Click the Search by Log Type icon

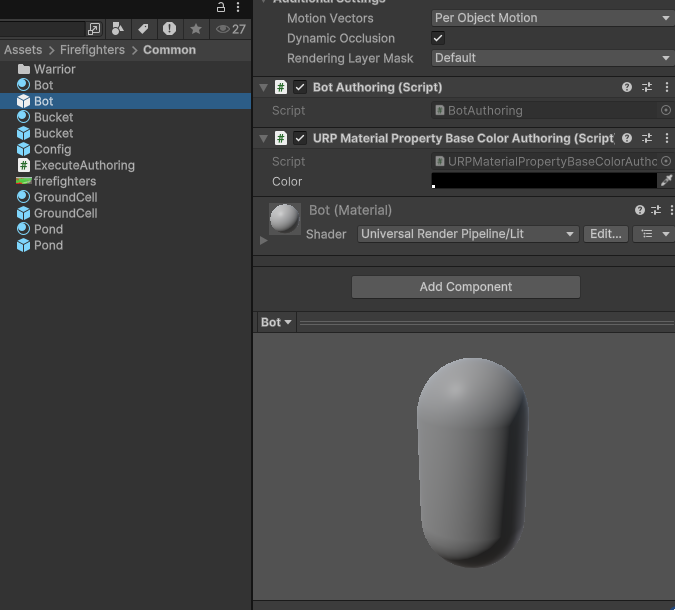pyautogui.click(x=169, y=29)
